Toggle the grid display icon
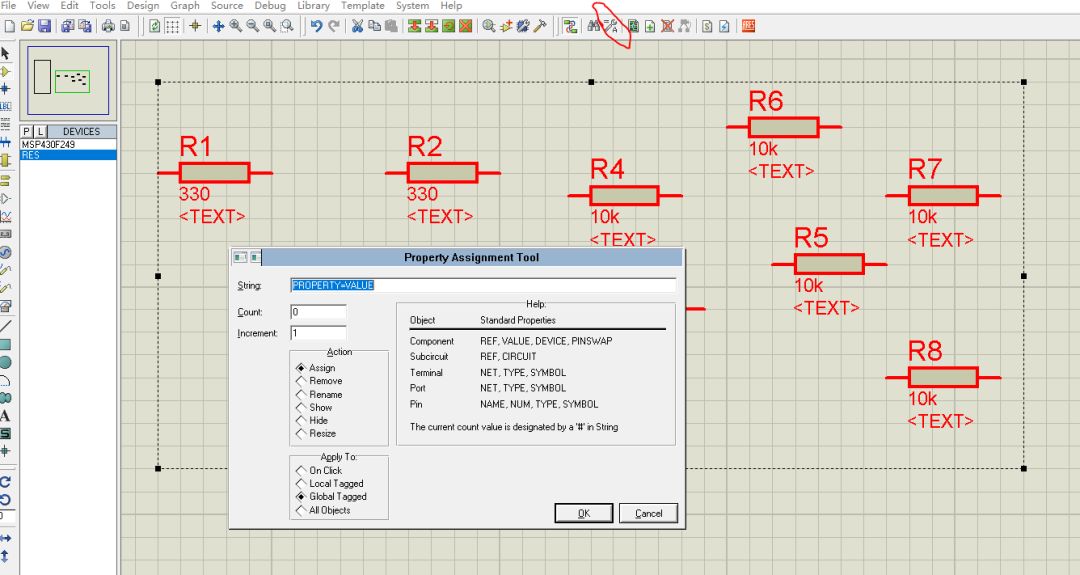The image size is (1080, 575). point(172,26)
